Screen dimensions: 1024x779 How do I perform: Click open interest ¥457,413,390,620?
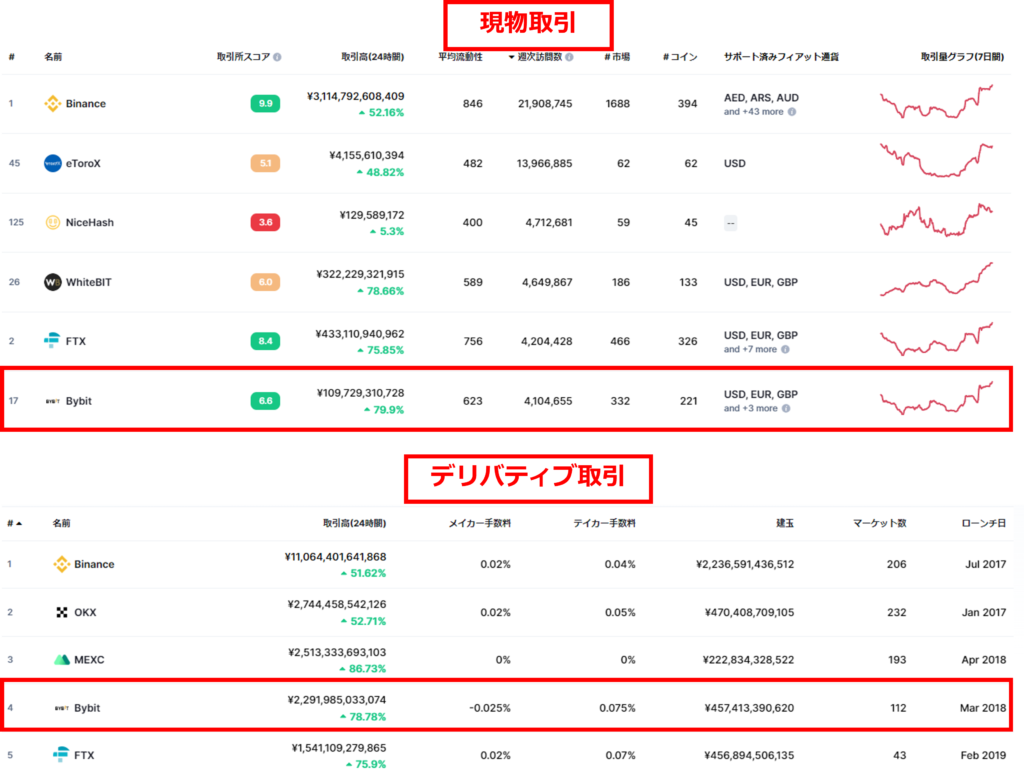coord(749,708)
